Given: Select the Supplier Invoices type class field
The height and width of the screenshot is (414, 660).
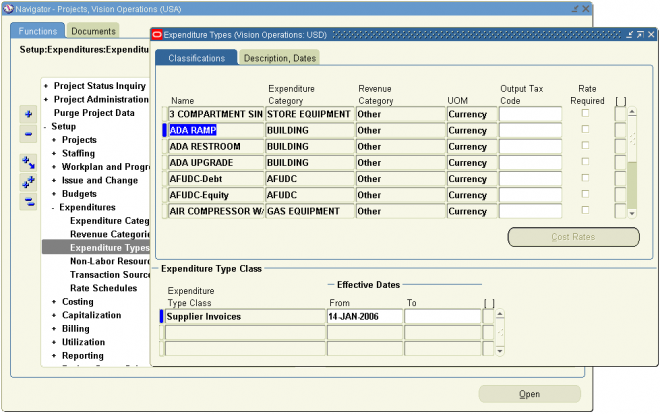Looking at the screenshot, I should click(245, 316).
